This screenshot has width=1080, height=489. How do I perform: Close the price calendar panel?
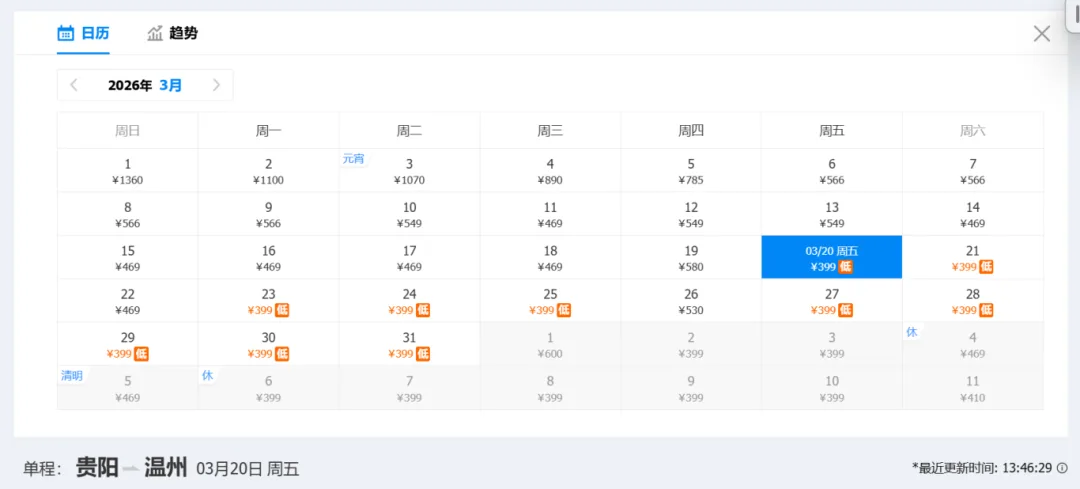[x=1041, y=33]
